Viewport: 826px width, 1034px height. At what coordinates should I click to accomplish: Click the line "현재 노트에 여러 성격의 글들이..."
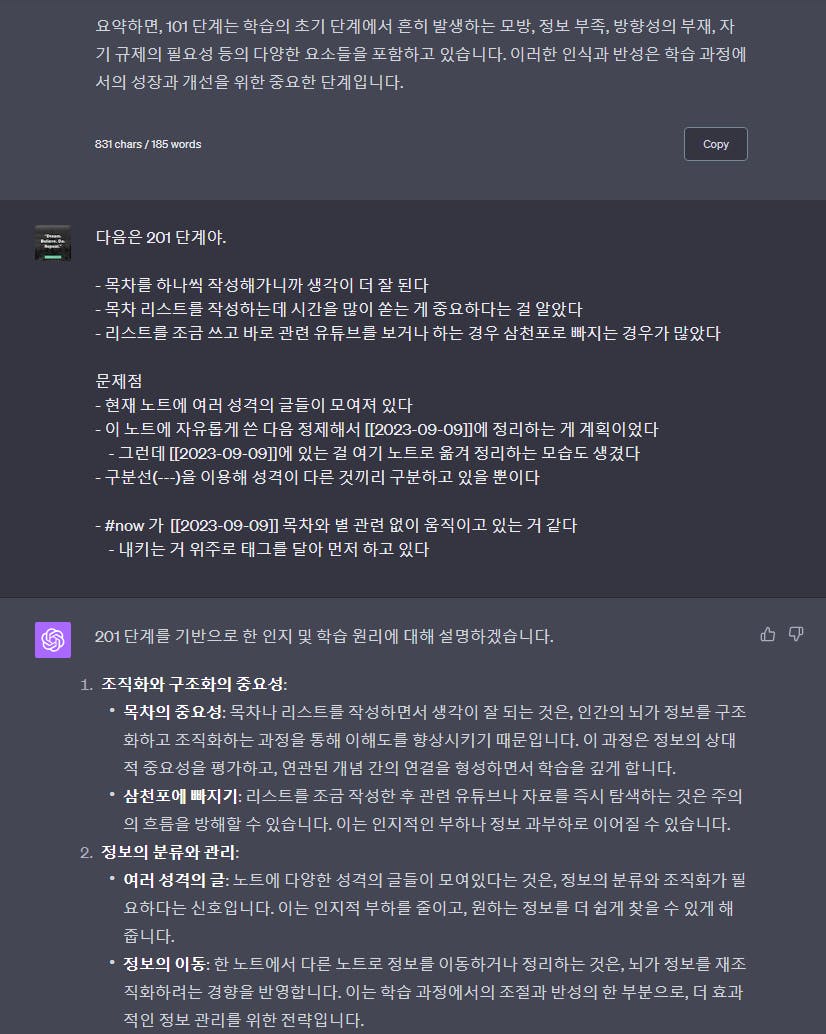click(x=254, y=405)
